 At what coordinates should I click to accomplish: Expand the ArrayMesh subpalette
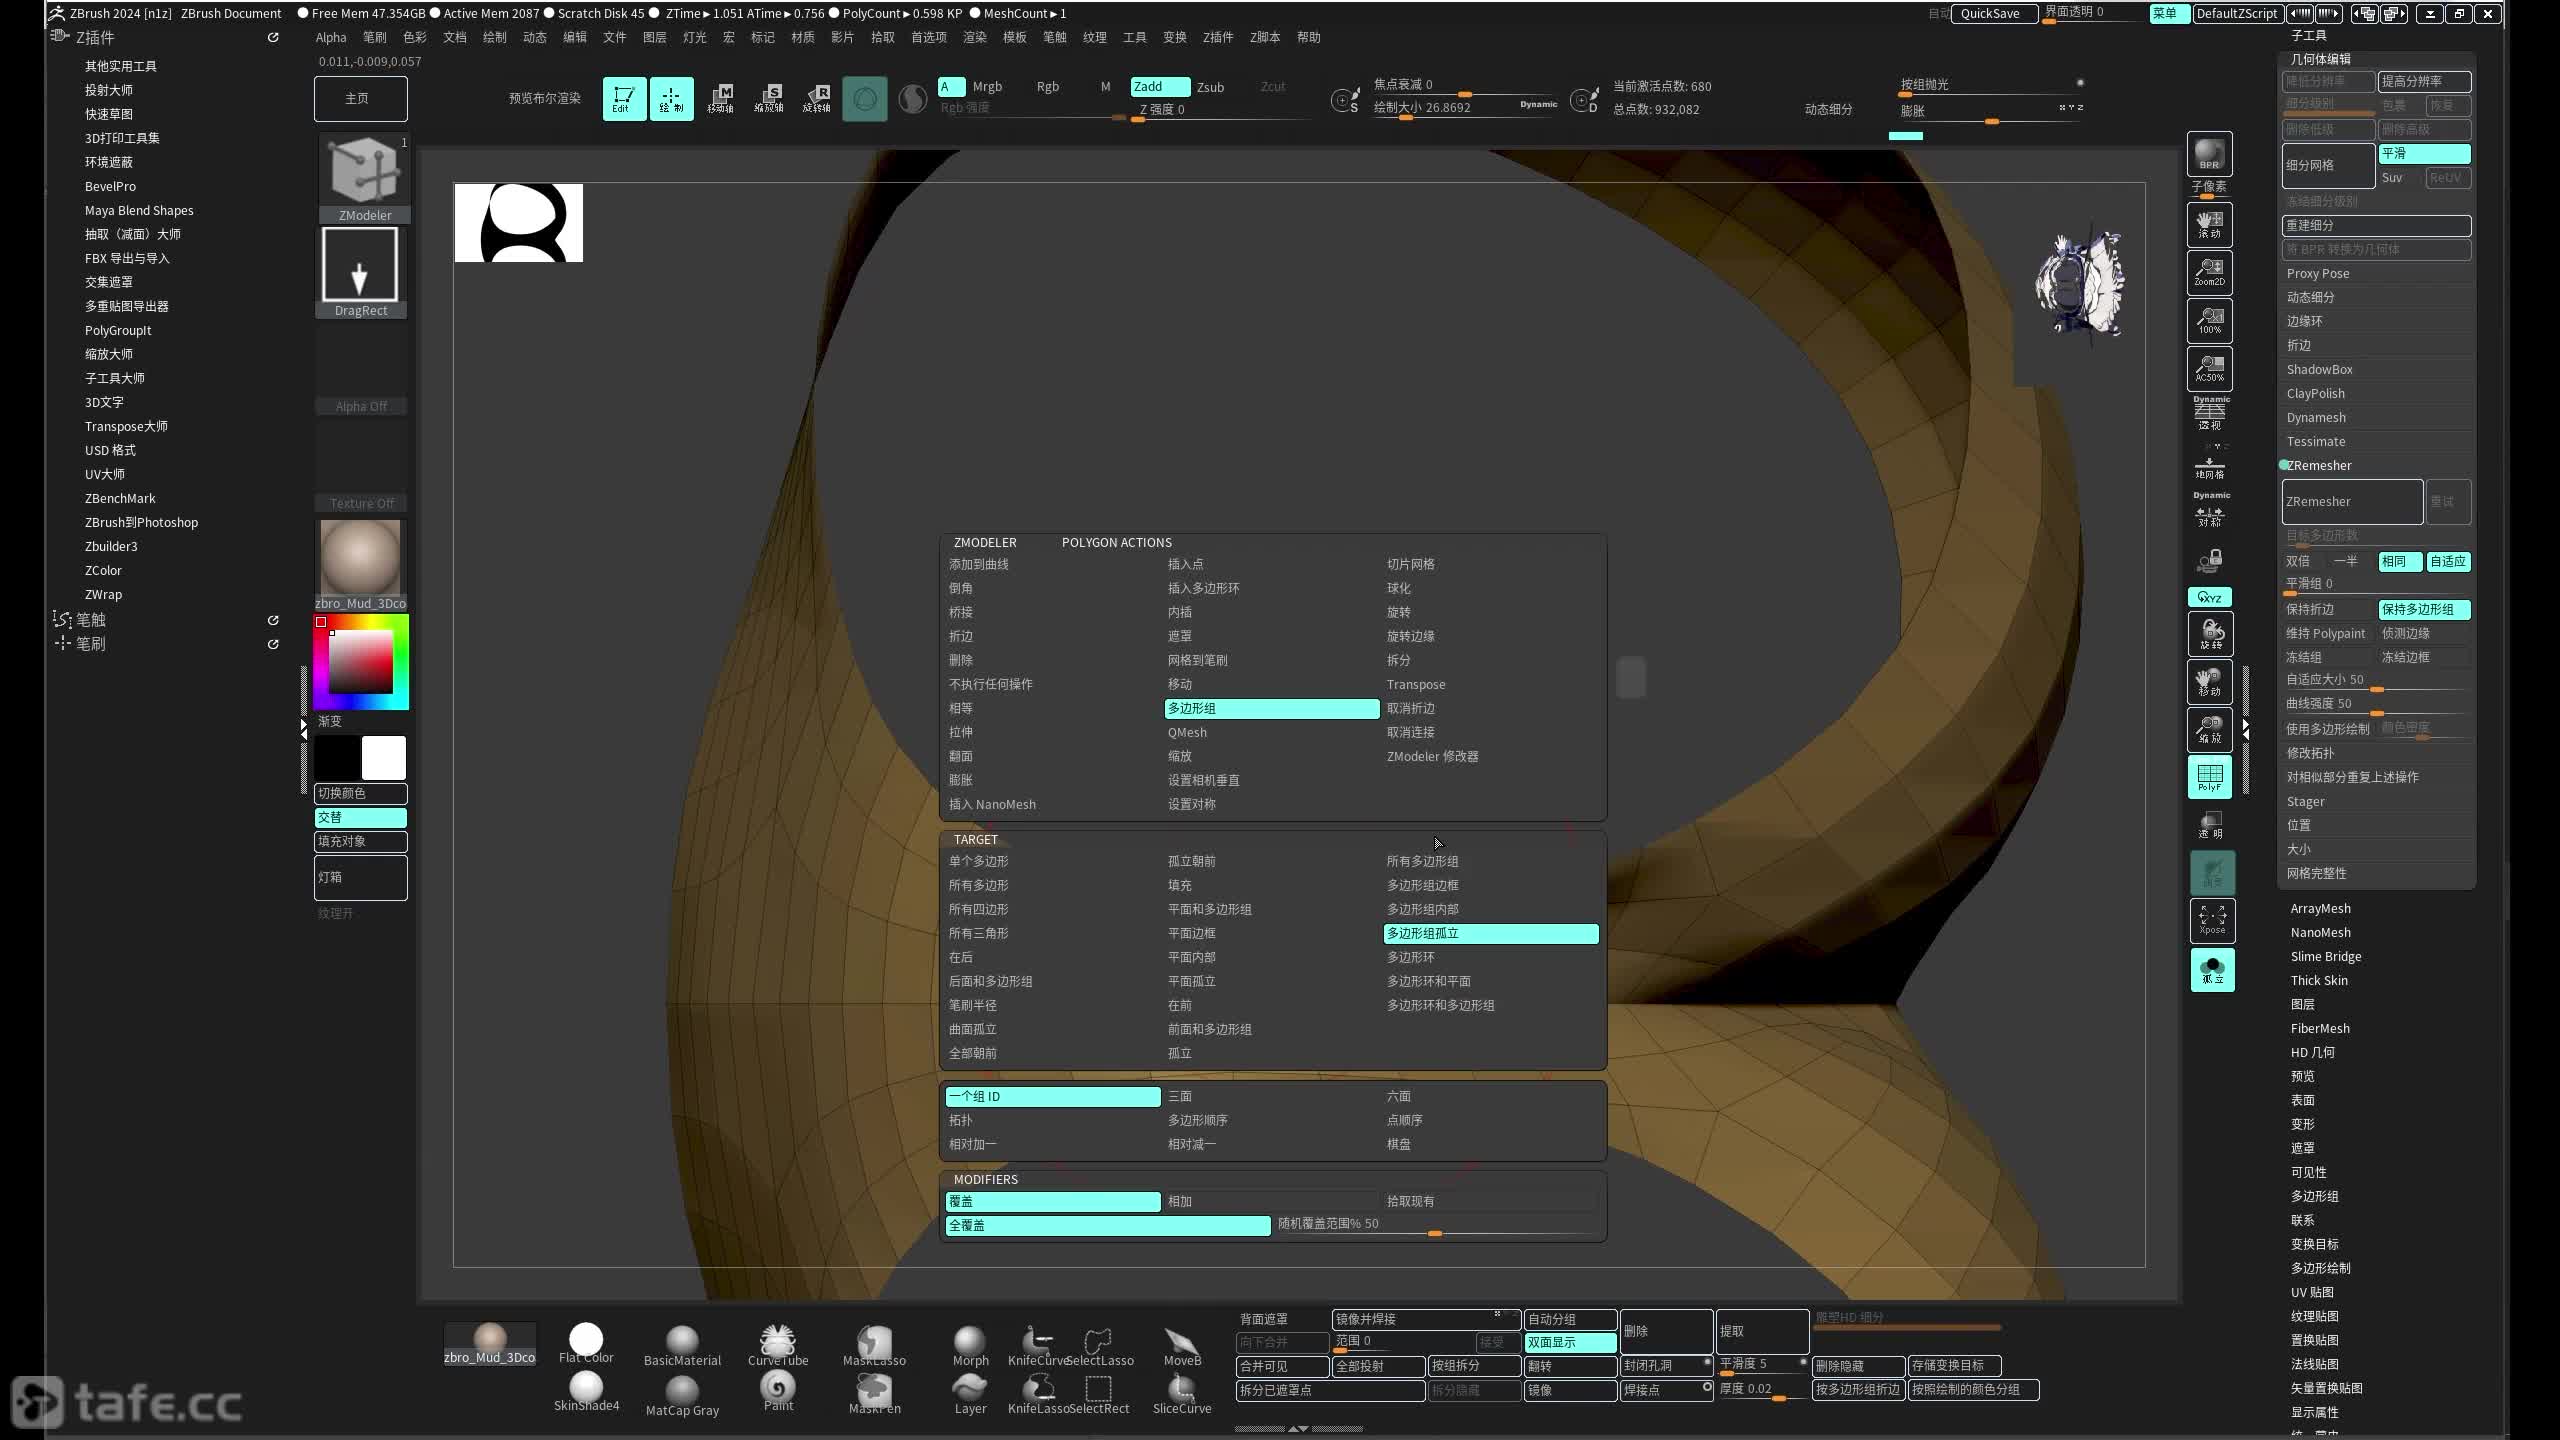point(2320,908)
